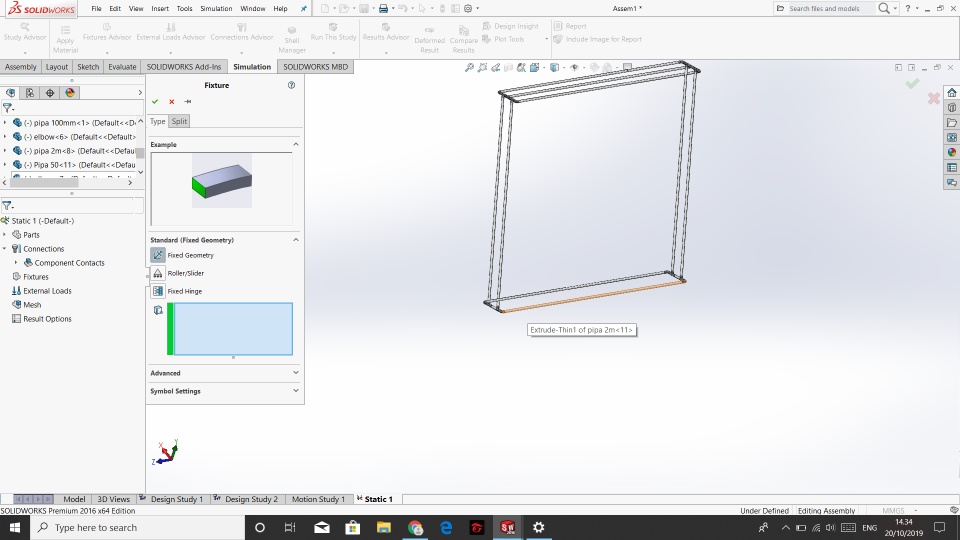Screen dimensions: 960x540
Task: Switch to the Evaluate ribbon tab
Action: click(x=122, y=67)
